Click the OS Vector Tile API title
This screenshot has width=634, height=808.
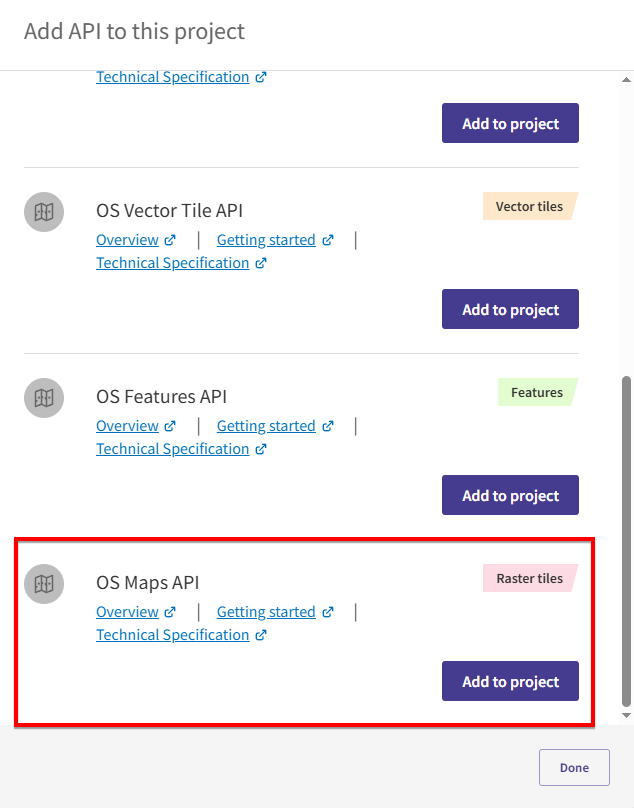[169, 211]
